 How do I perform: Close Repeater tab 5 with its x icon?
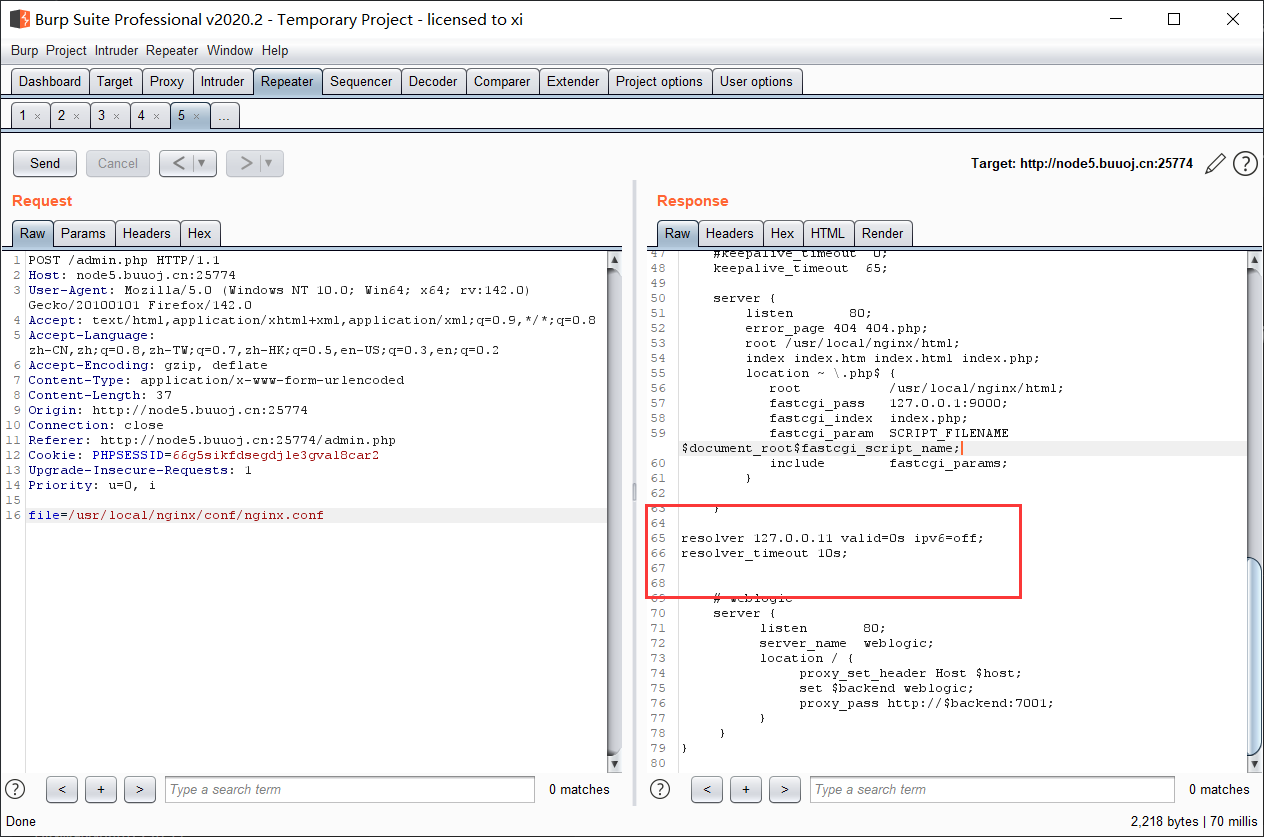point(196,117)
